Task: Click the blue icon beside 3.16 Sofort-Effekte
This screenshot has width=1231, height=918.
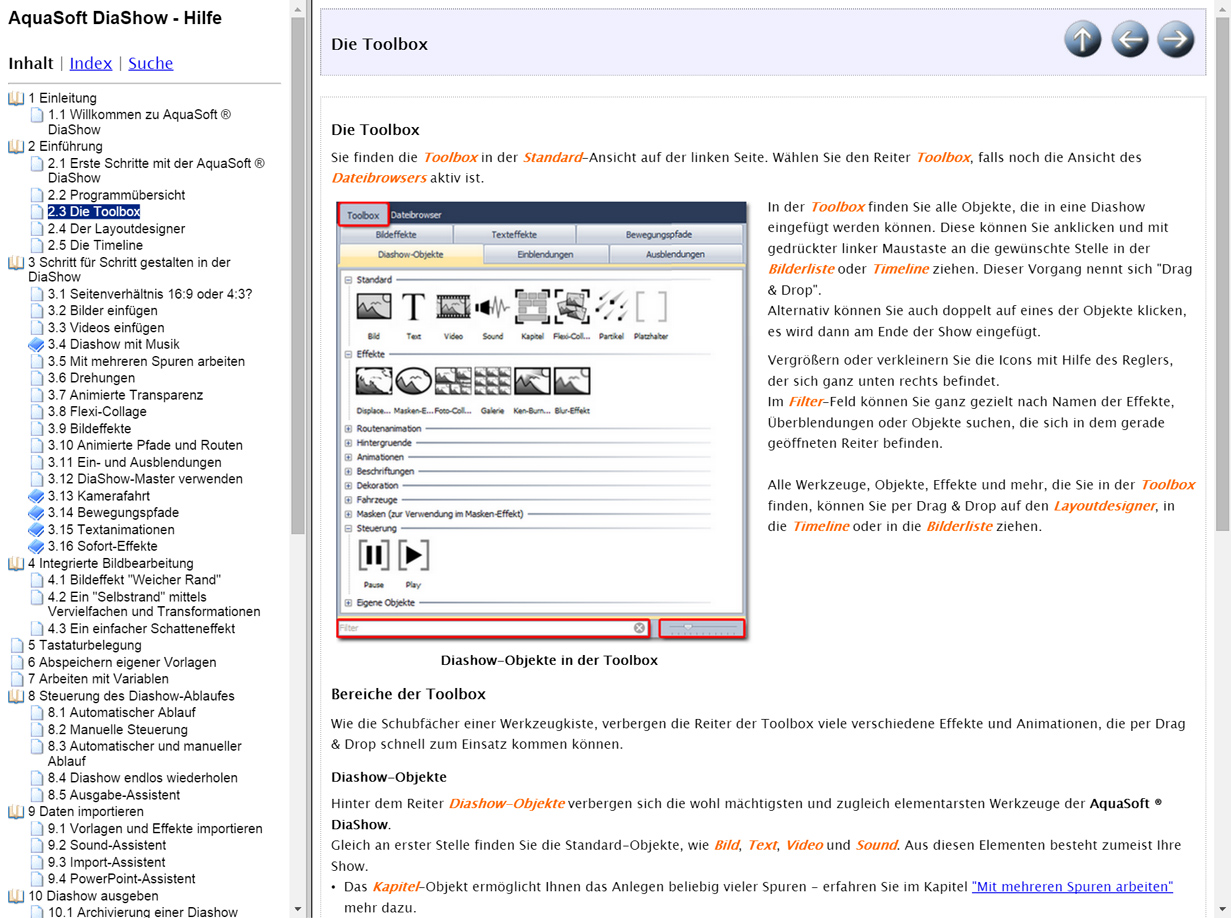Action: click(36, 547)
